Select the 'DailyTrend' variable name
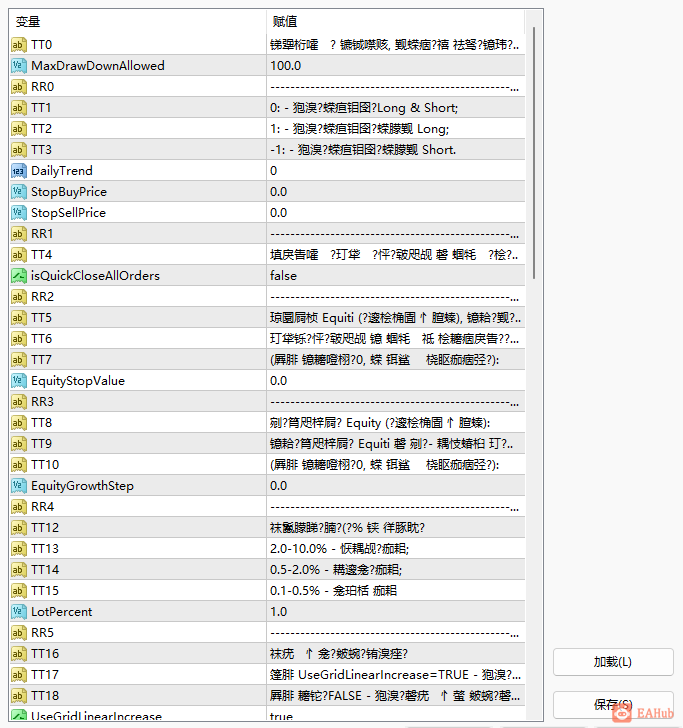 click(62, 171)
